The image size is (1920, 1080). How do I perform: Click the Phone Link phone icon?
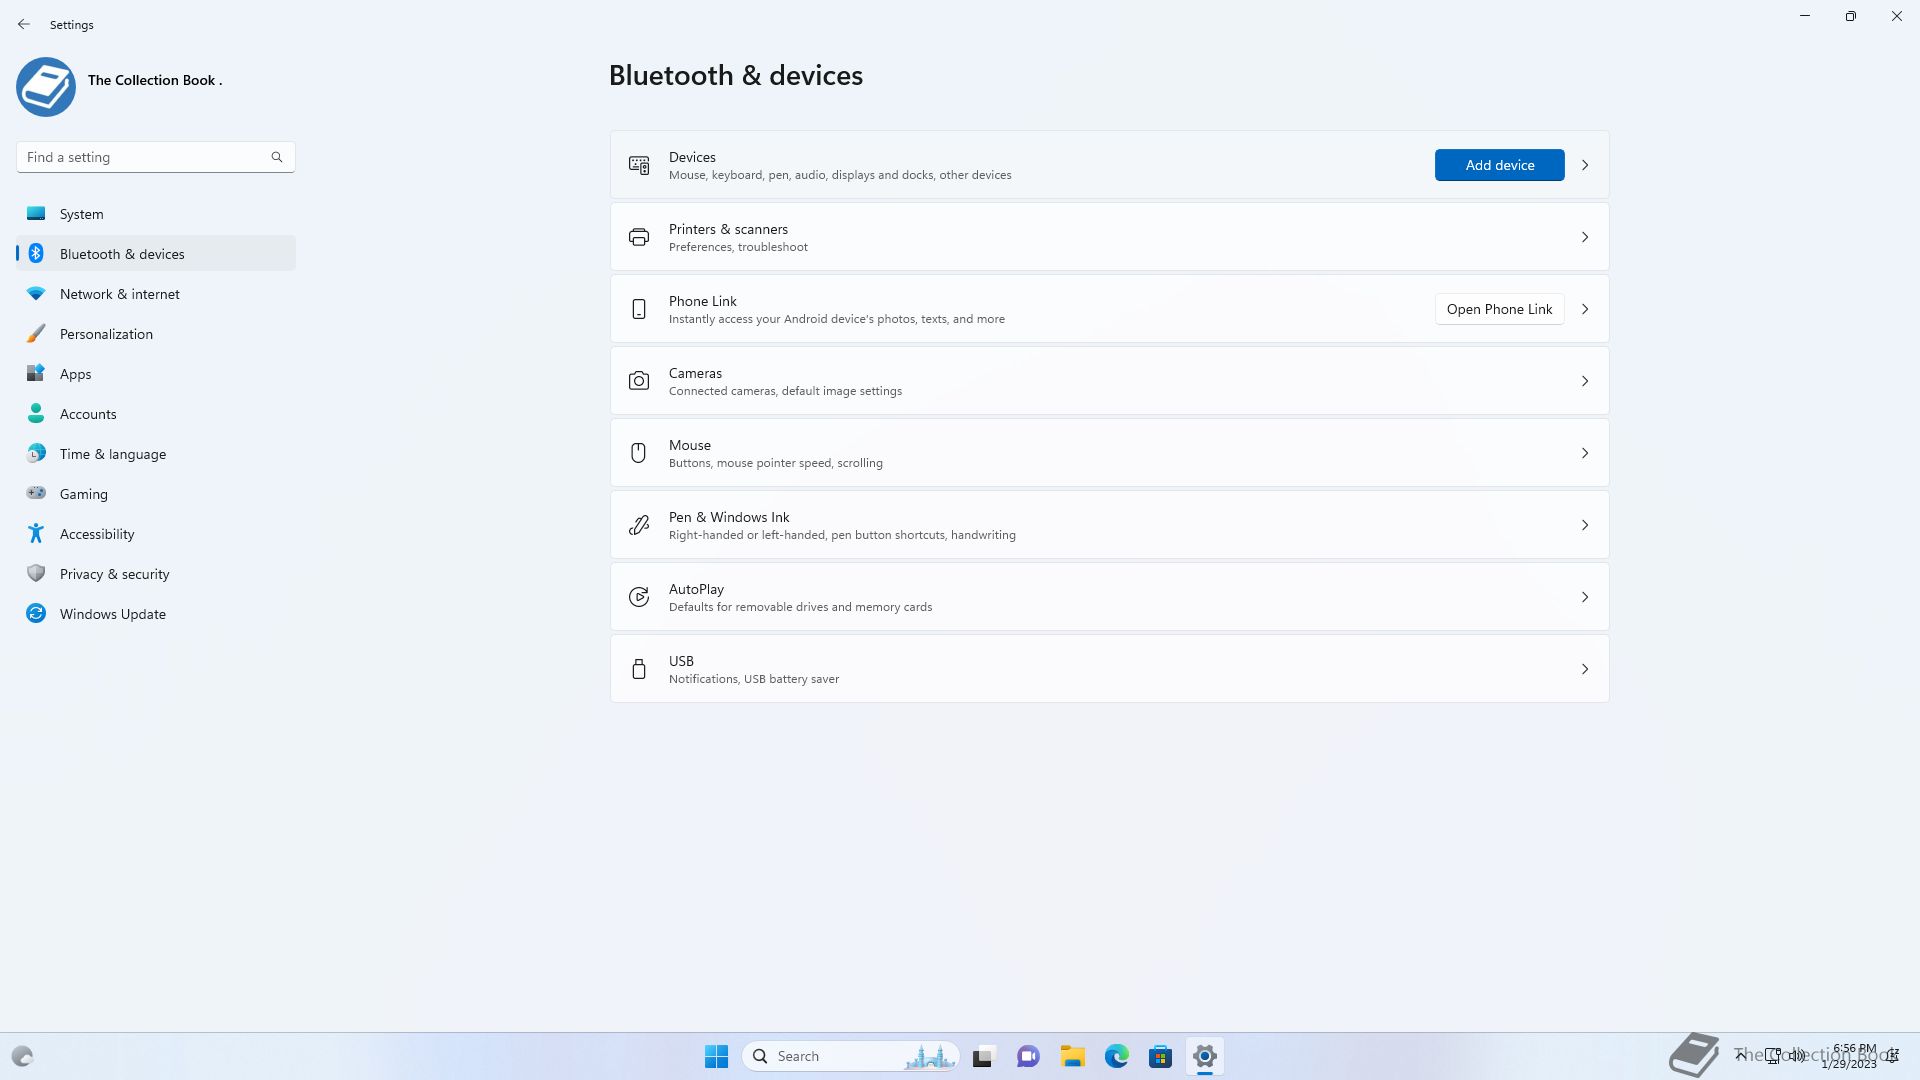tap(639, 309)
